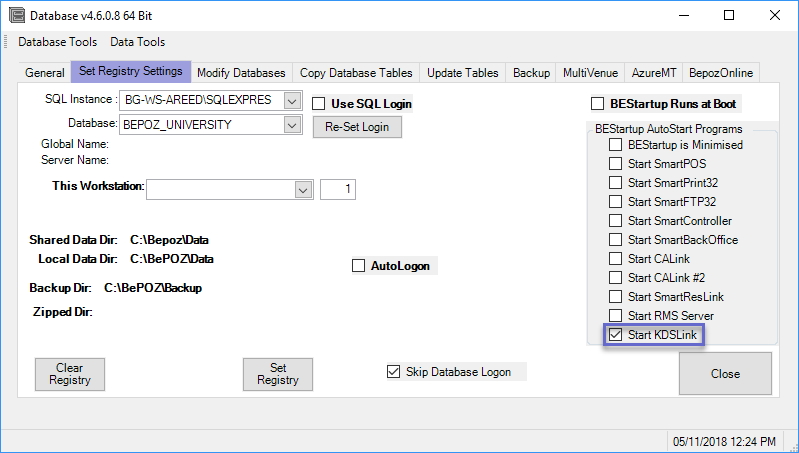Disable Skip Database Logon checkbox
Viewport: 799px width, 453px height.
pyautogui.click(x=393, y=372)
